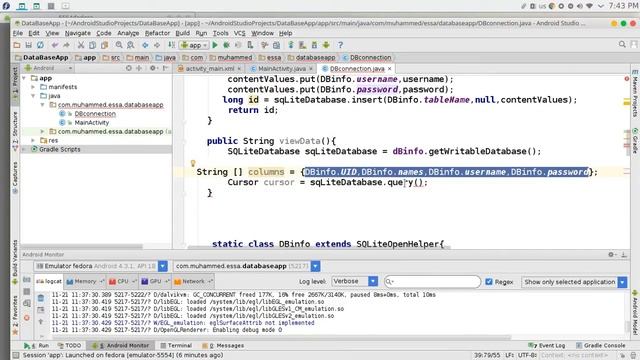Switch to the activity_main.xml tab
The height and width of the screenshot is (360, 640).
point(209,69)
